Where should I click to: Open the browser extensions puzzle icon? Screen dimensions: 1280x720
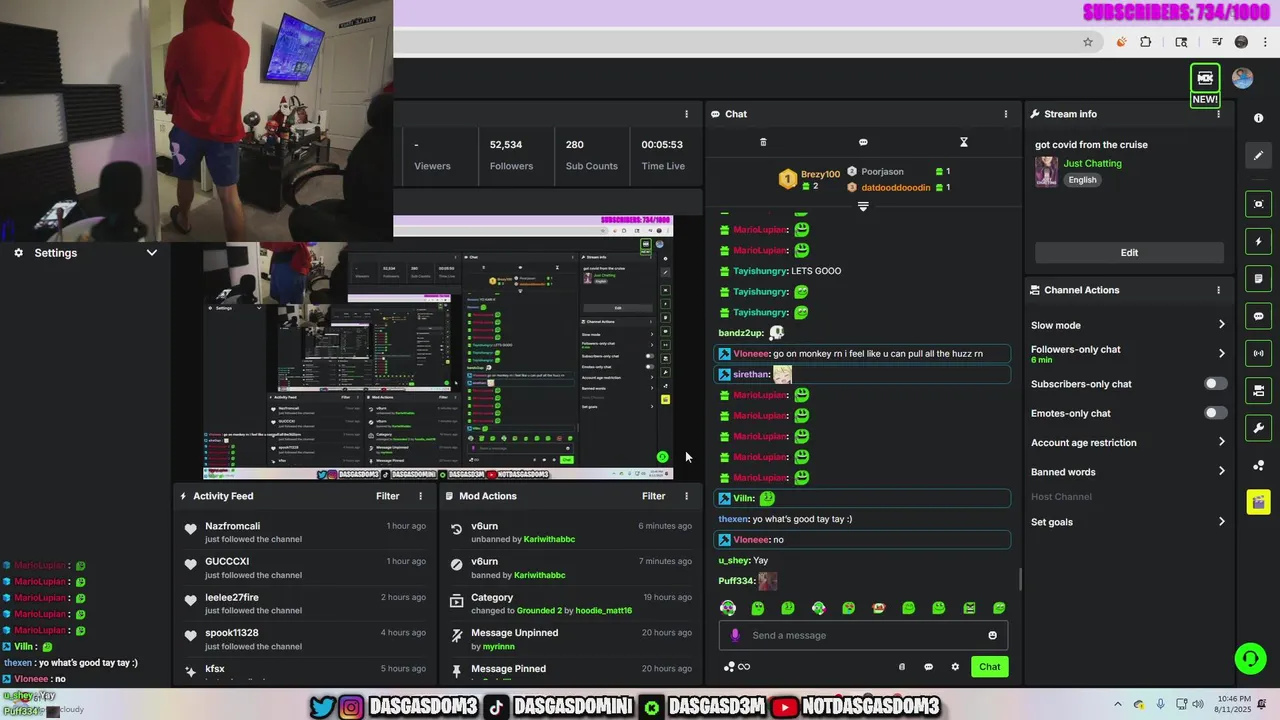point(1146,42)
